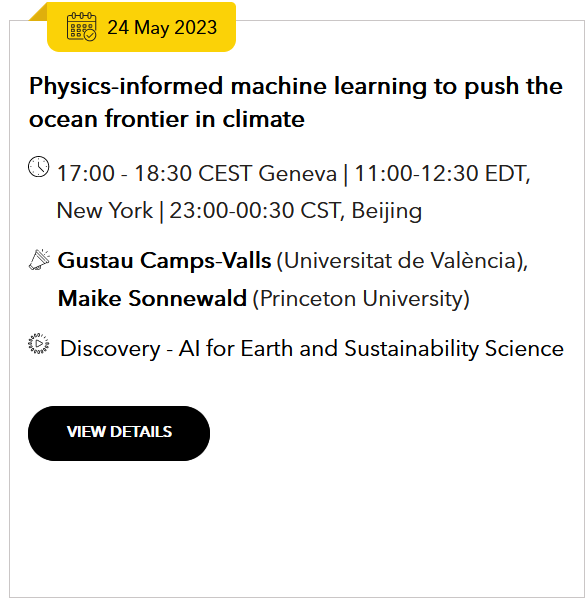The width and height of the screenshot is (587, 603).
Task: Click the Discovery play-button icon
Action: [39, 343]
